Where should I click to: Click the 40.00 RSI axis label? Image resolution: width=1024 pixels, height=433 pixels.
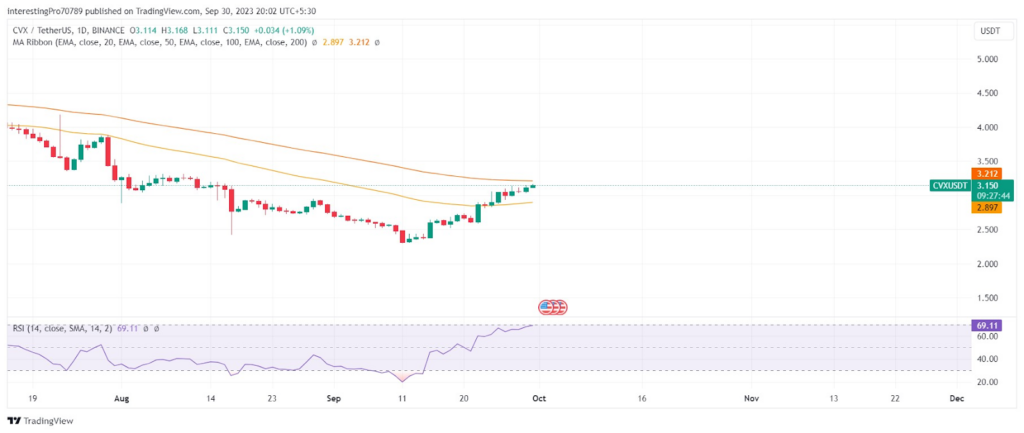(x=985, y=359)
